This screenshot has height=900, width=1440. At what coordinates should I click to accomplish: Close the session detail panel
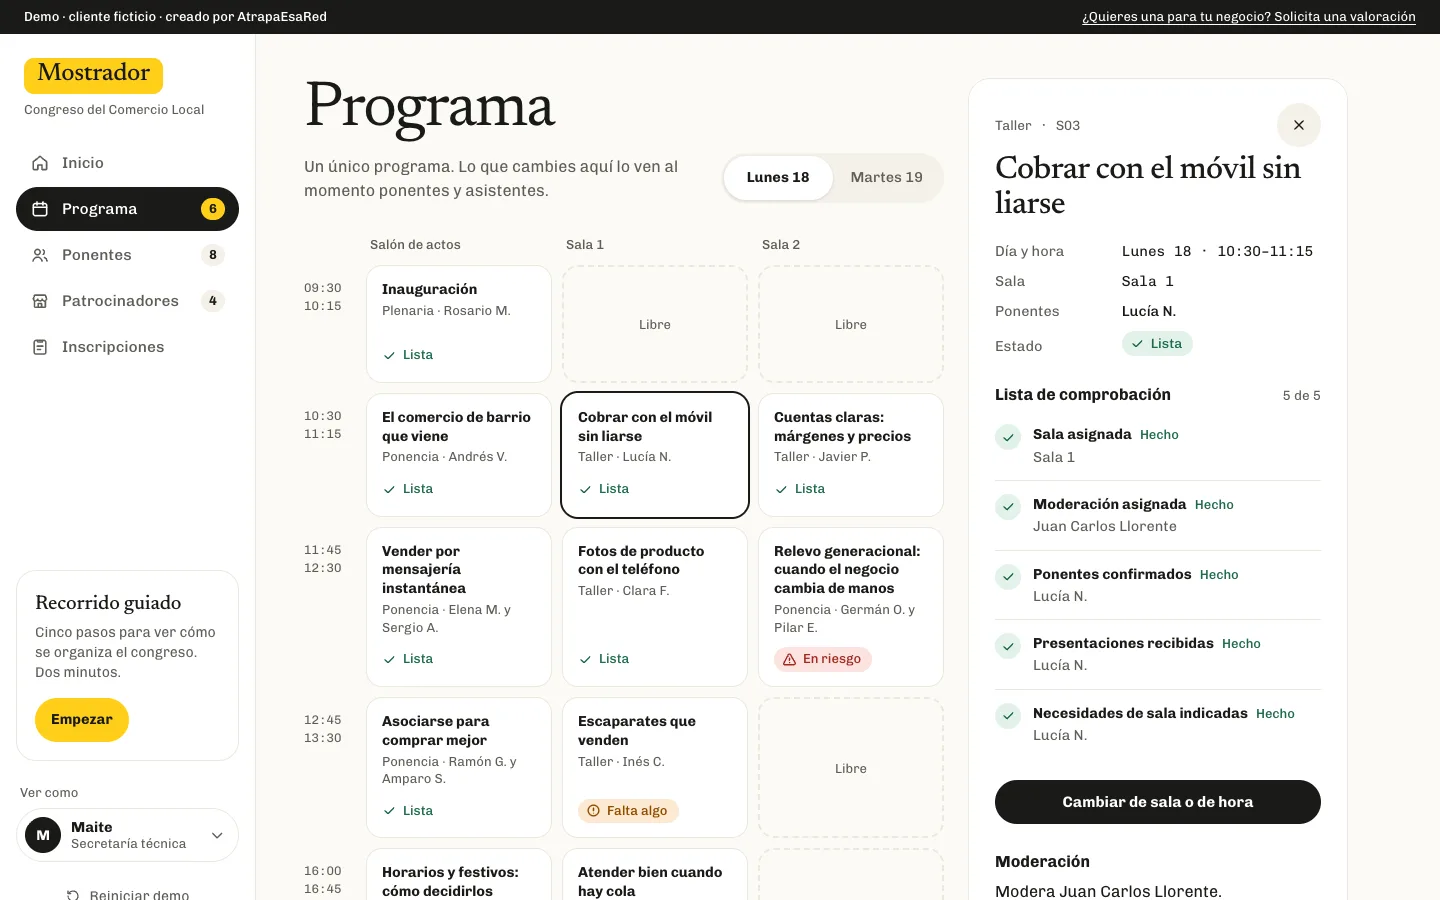coord(1299,125)
